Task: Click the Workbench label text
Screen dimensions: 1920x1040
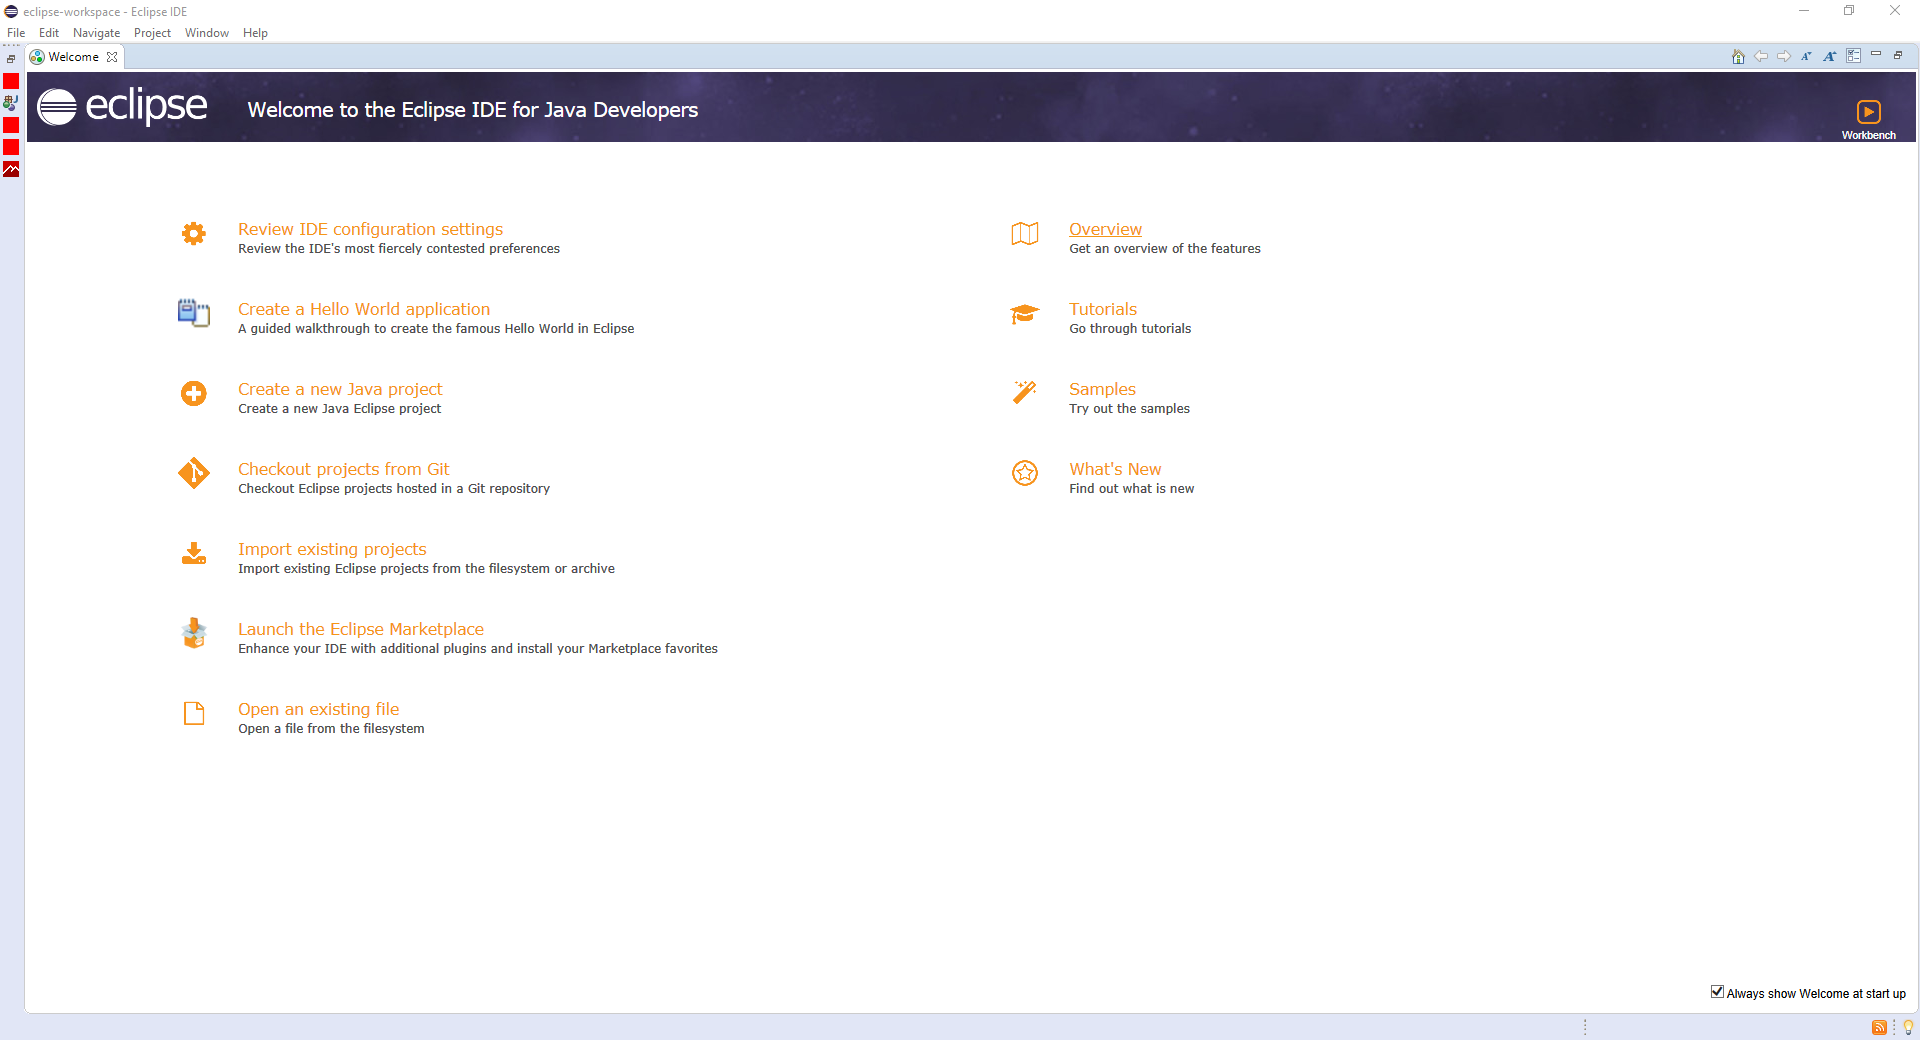Action: click(1868, 135)
